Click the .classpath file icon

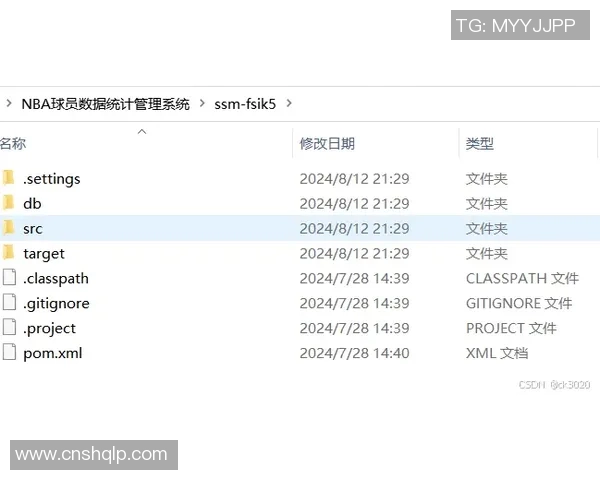pyautogui.click(x=9, y=278)
